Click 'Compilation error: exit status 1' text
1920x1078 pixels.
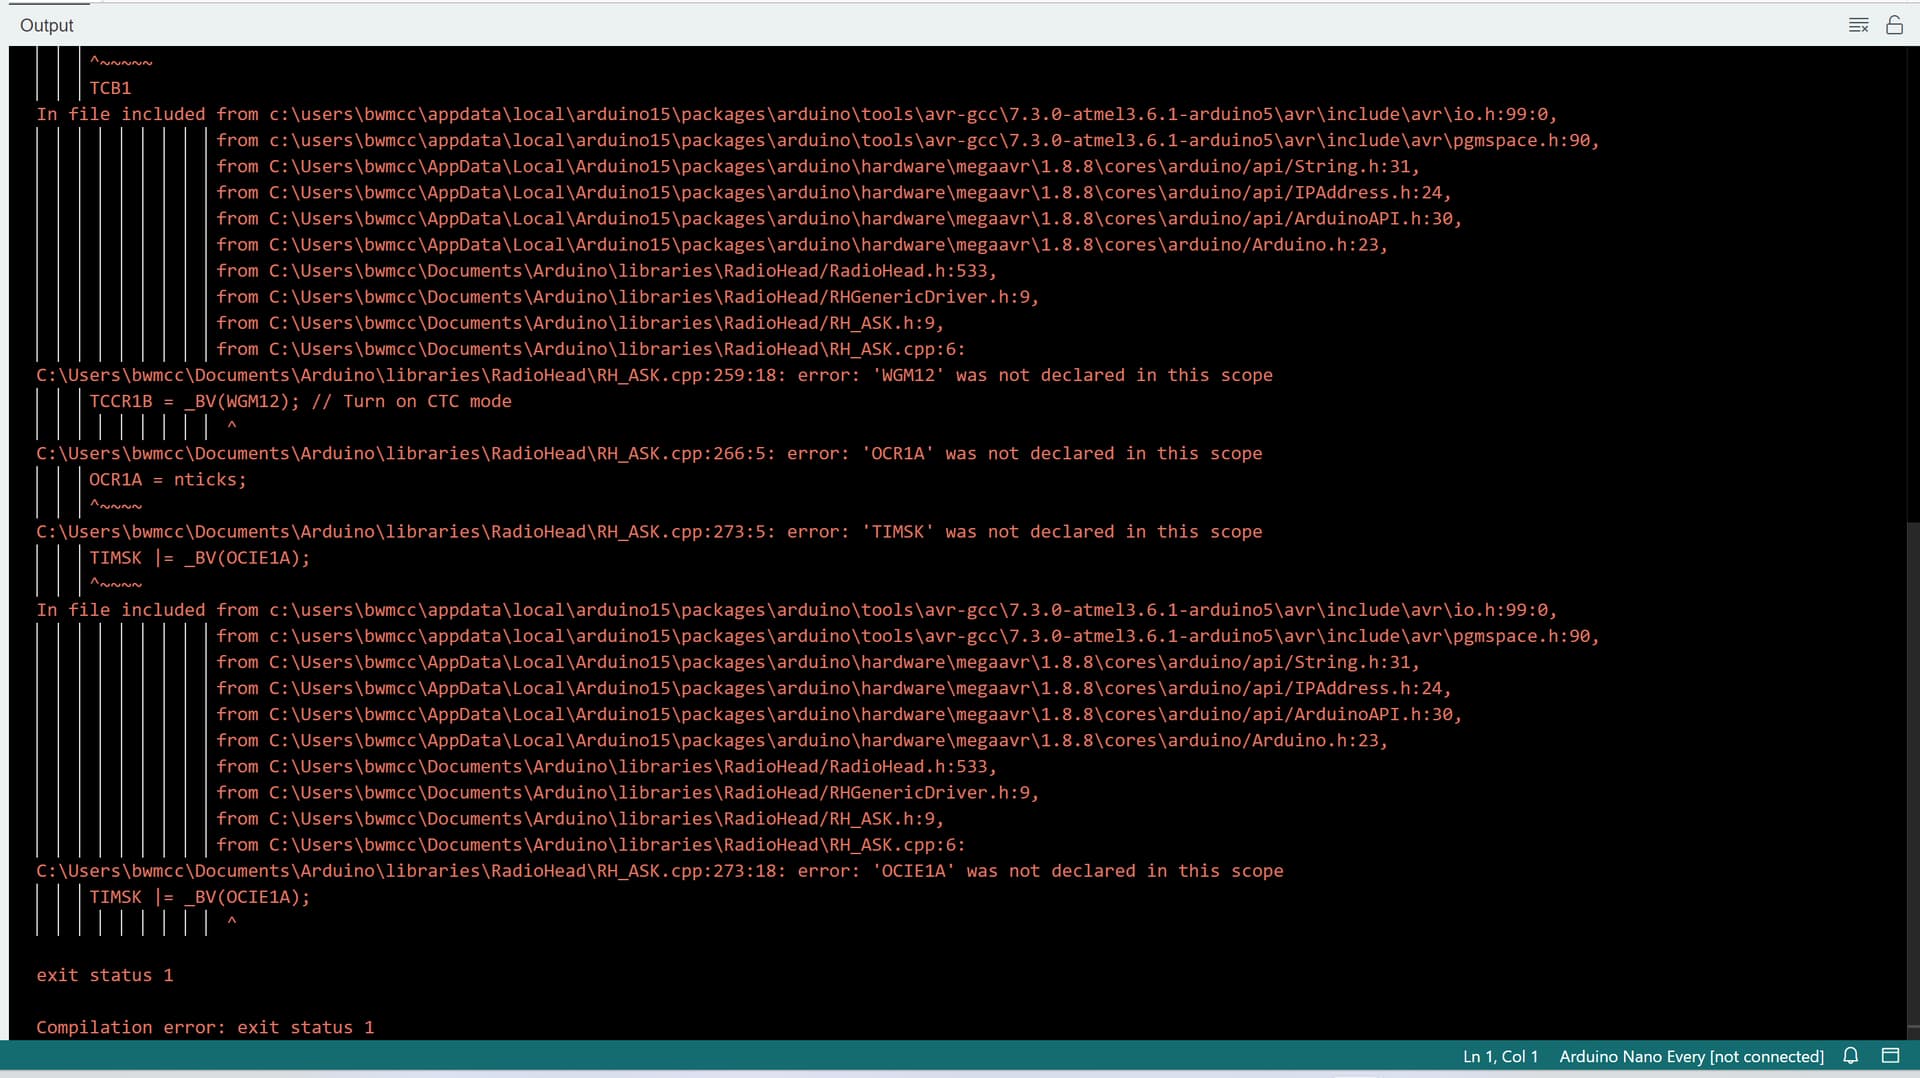[205, 1027]
